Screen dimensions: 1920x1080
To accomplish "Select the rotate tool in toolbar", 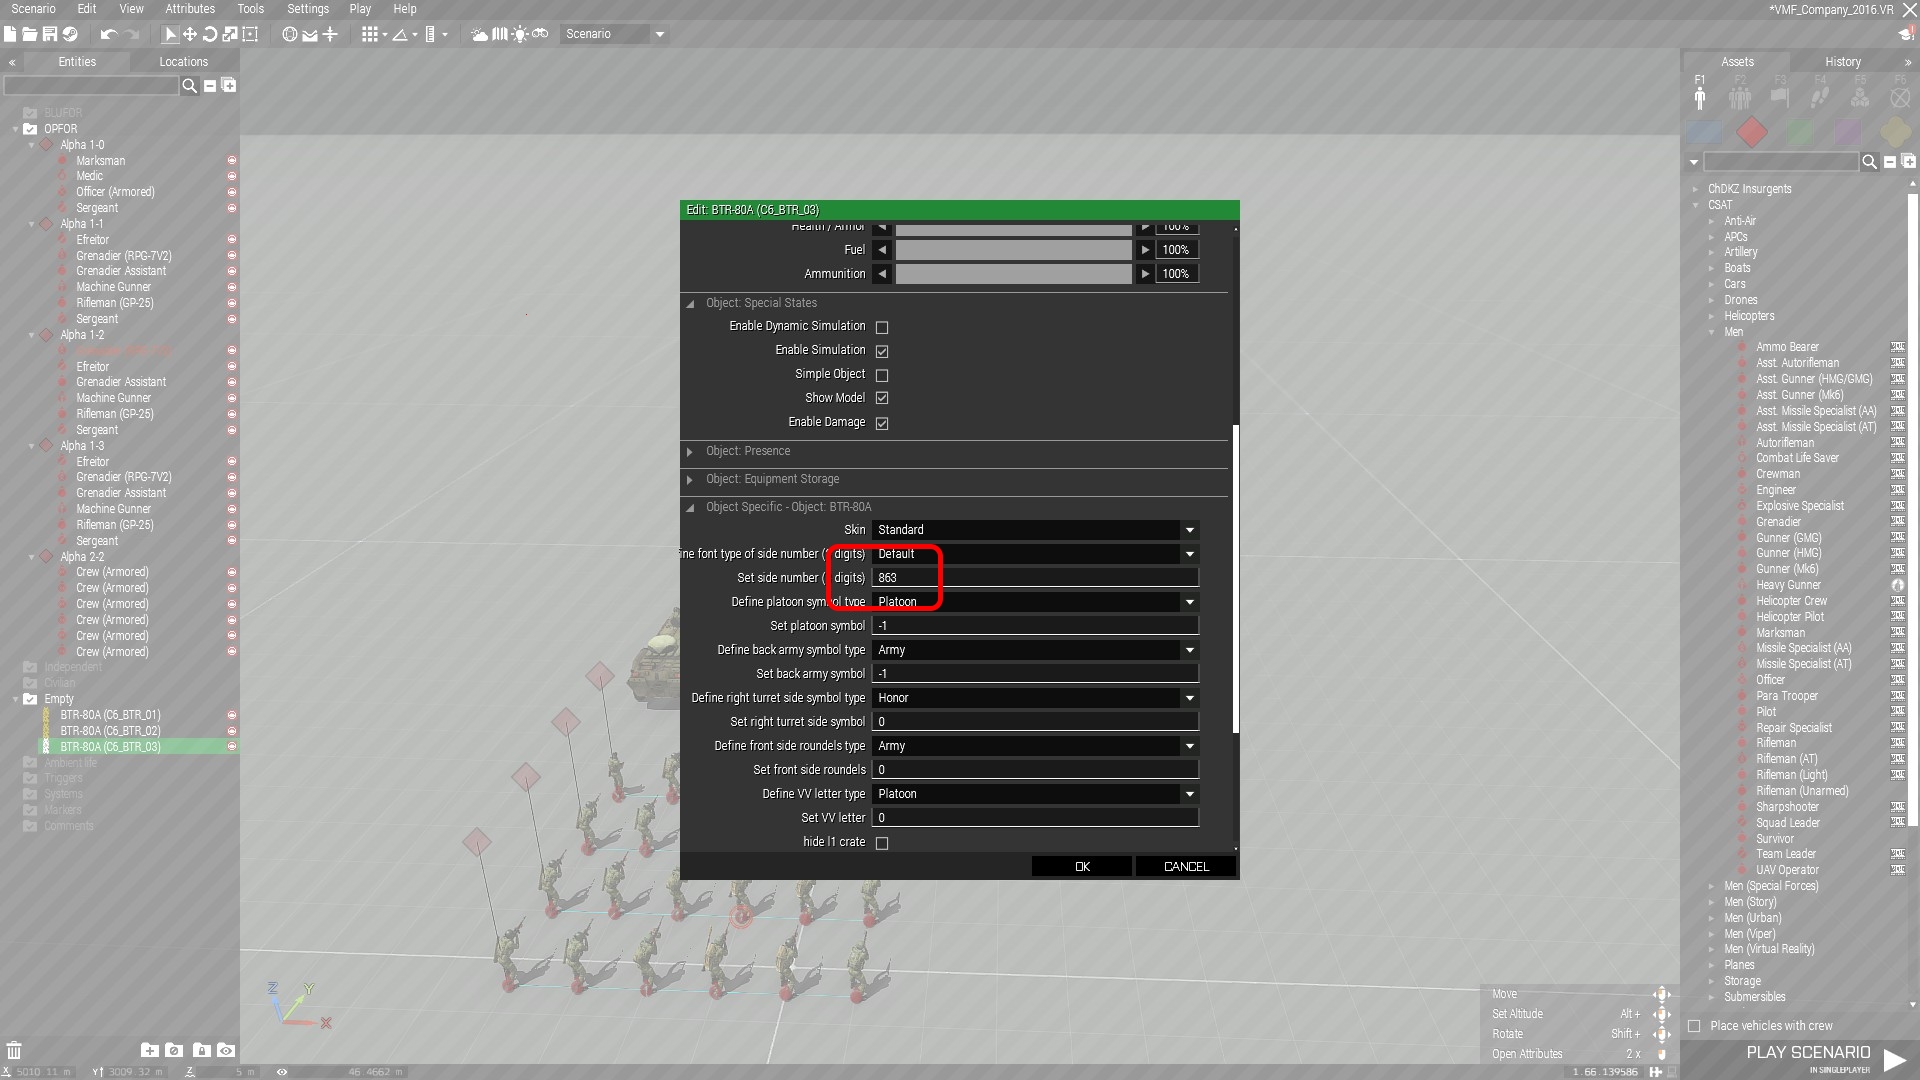I will click(210, 34).
